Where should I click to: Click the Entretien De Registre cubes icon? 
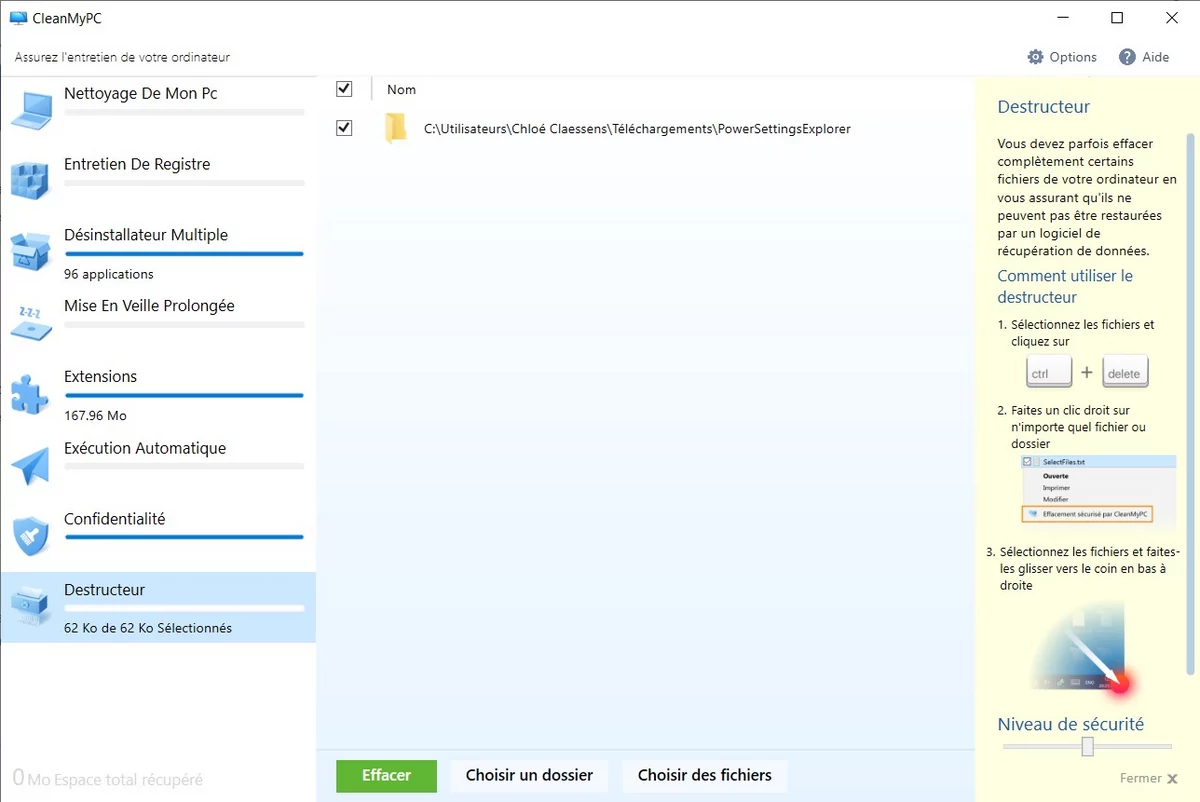click(30, 180)
